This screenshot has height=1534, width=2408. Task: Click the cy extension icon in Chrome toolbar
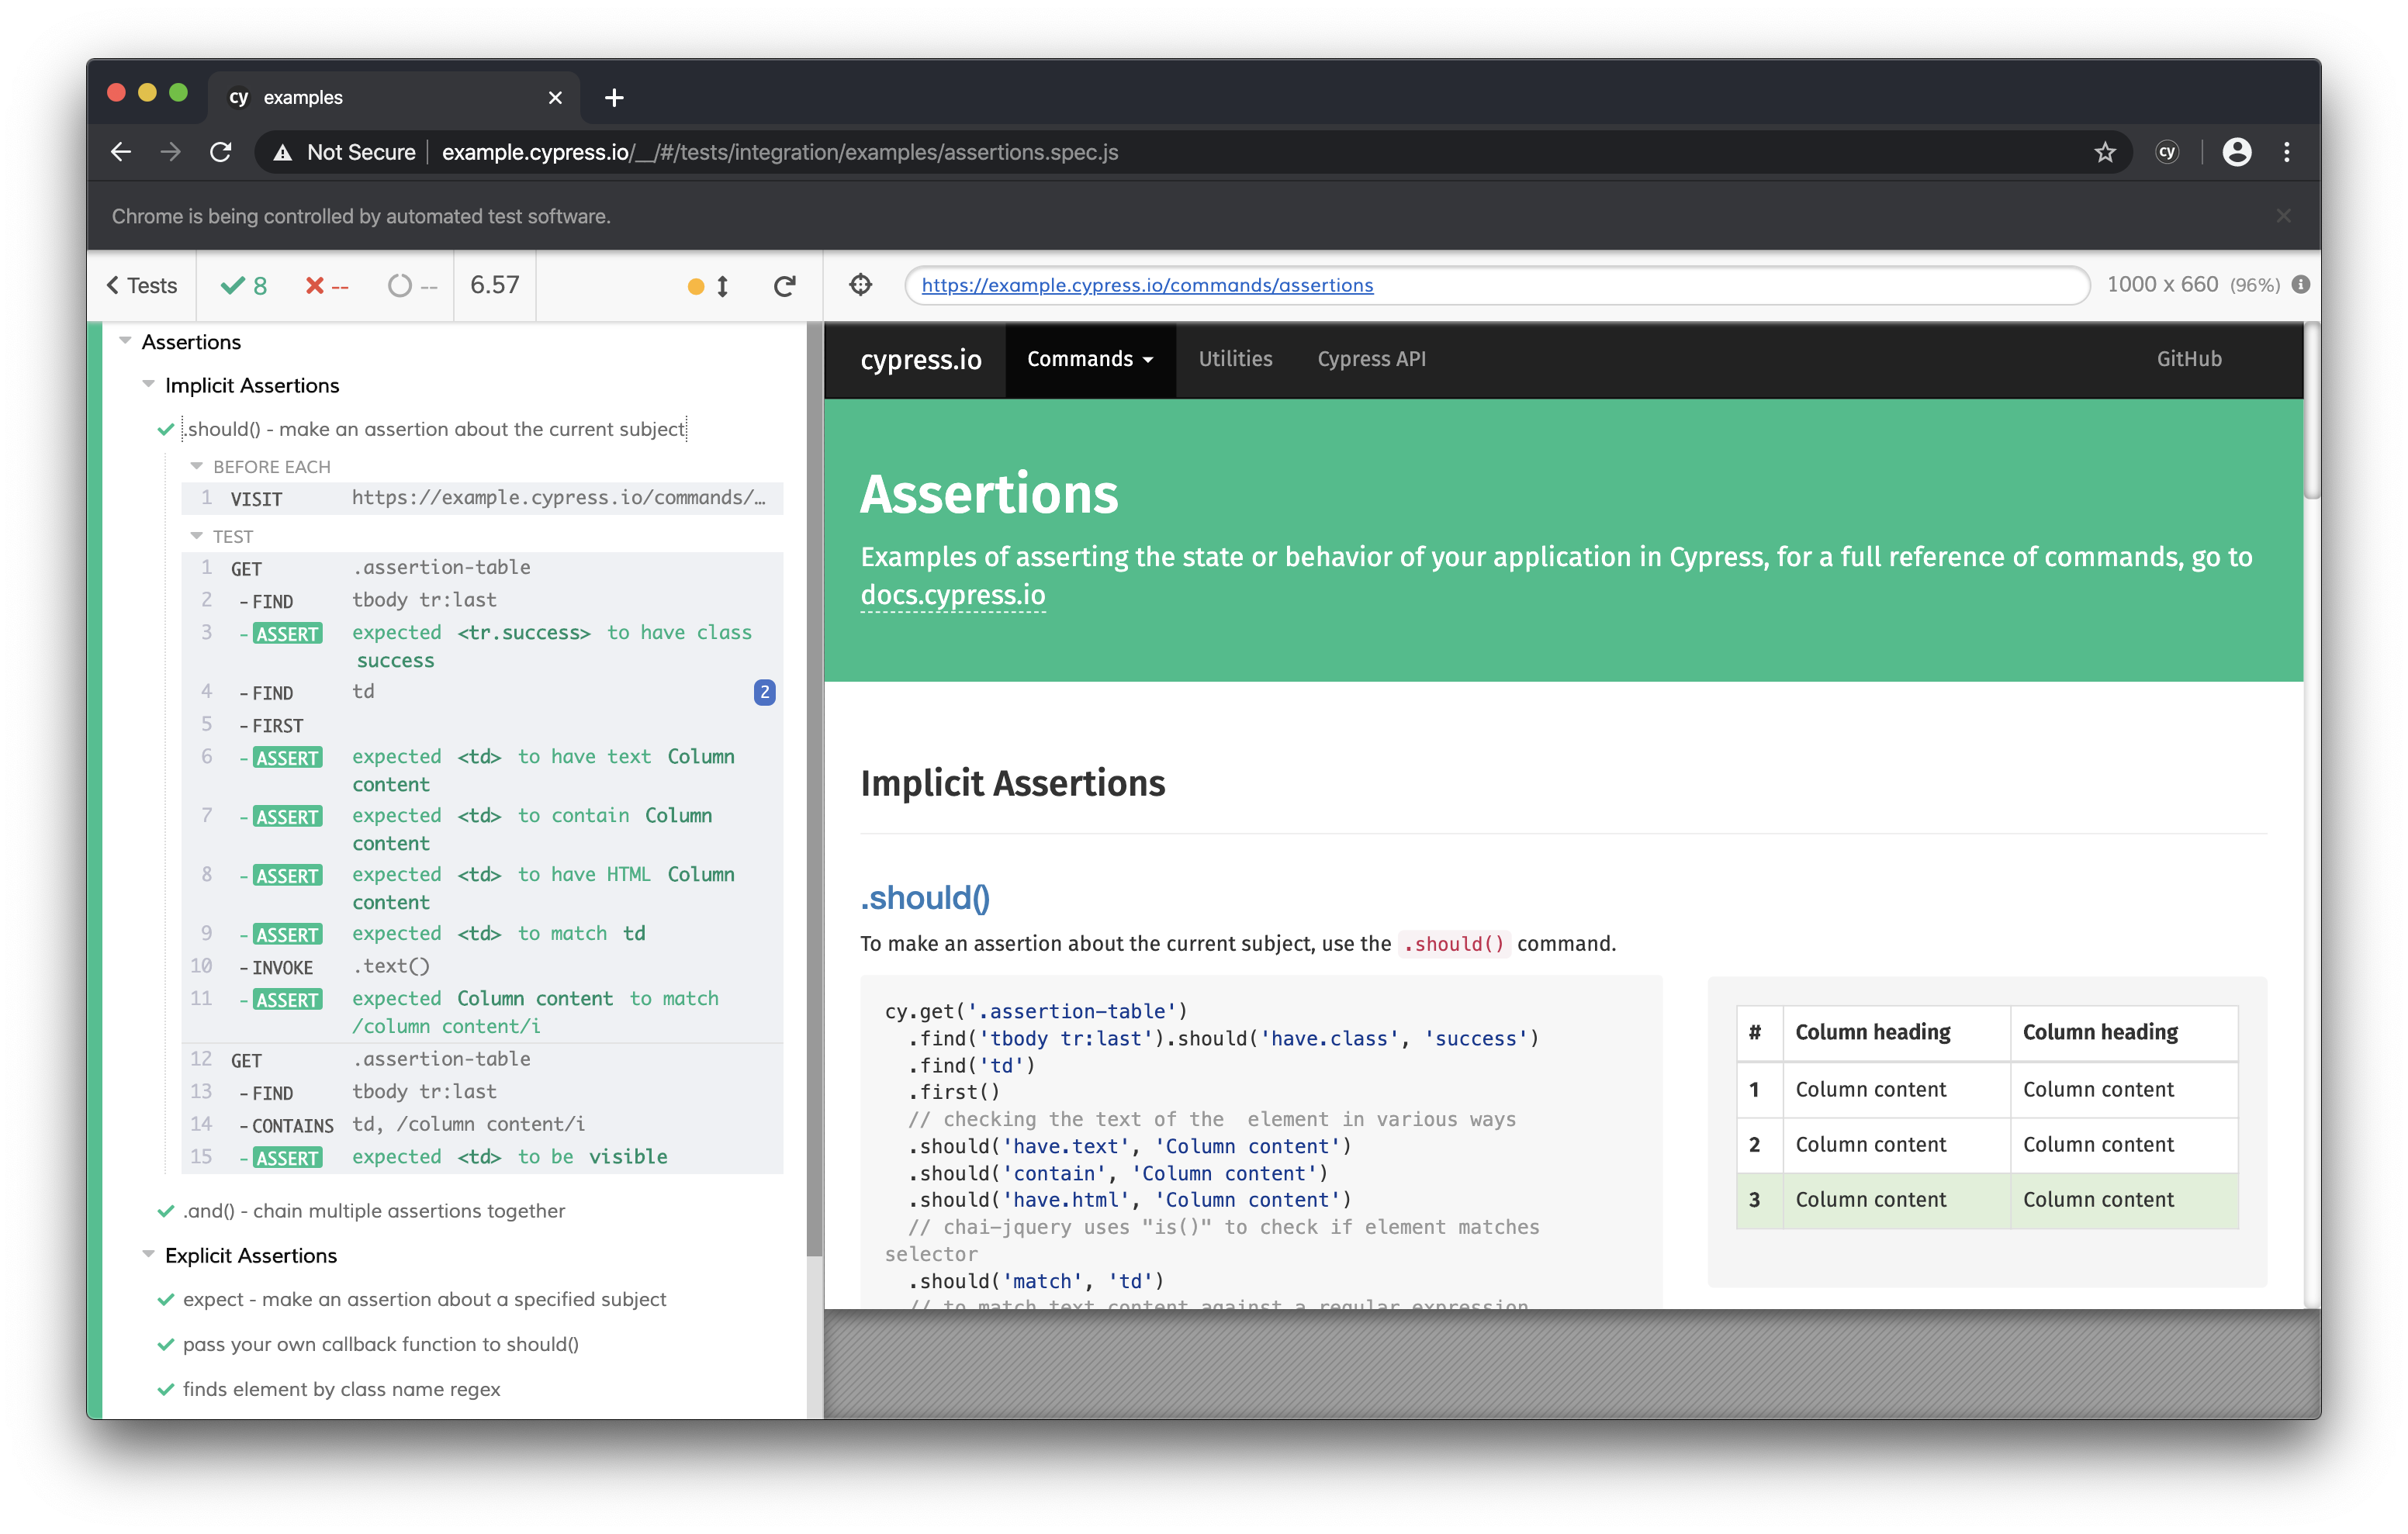pyautogui.click(x=2168, y=152)
